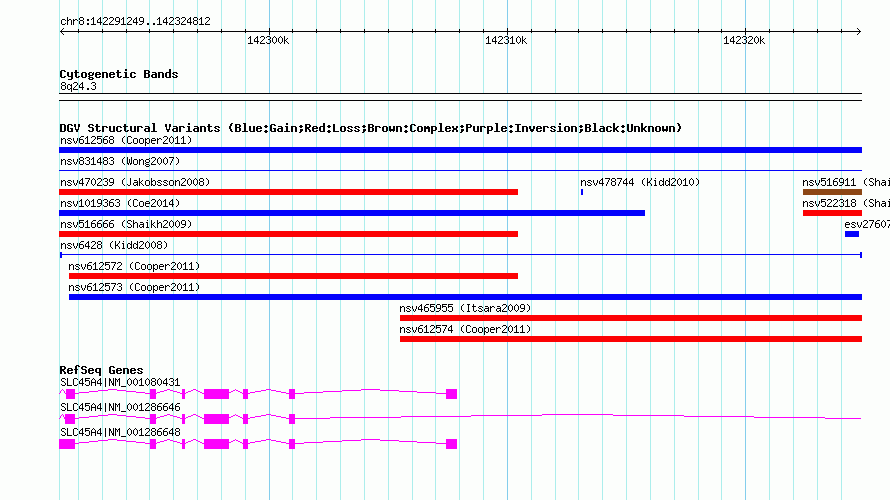Click the RefSeq Genes track title
Viewport: 890px width, 500px height.
click(x=101, y=370)
